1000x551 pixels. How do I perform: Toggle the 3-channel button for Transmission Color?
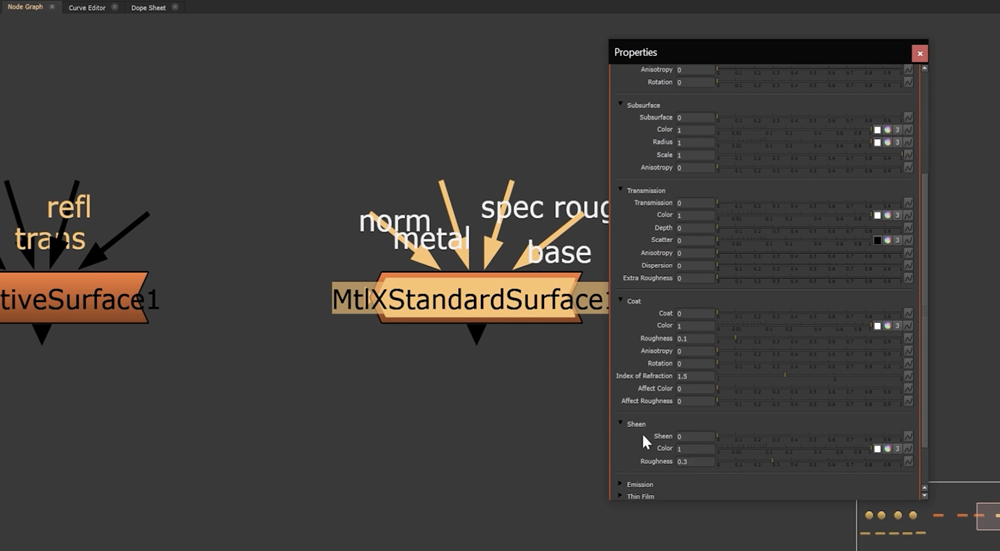point(897,215)
